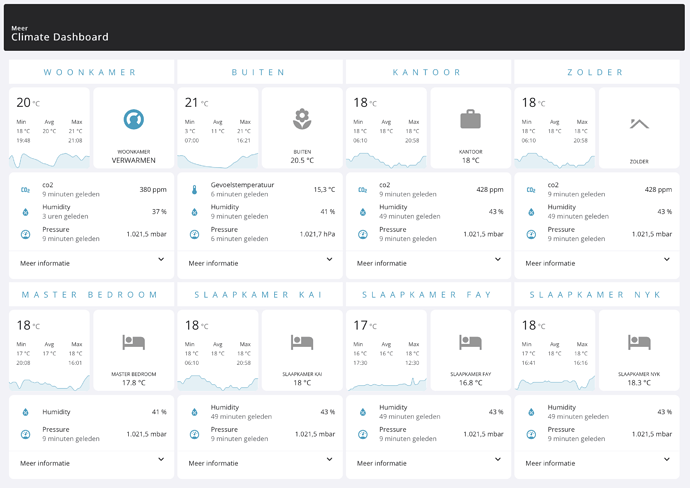Click the Kantoor Pressure gauge icon

(x=363, y=234)
